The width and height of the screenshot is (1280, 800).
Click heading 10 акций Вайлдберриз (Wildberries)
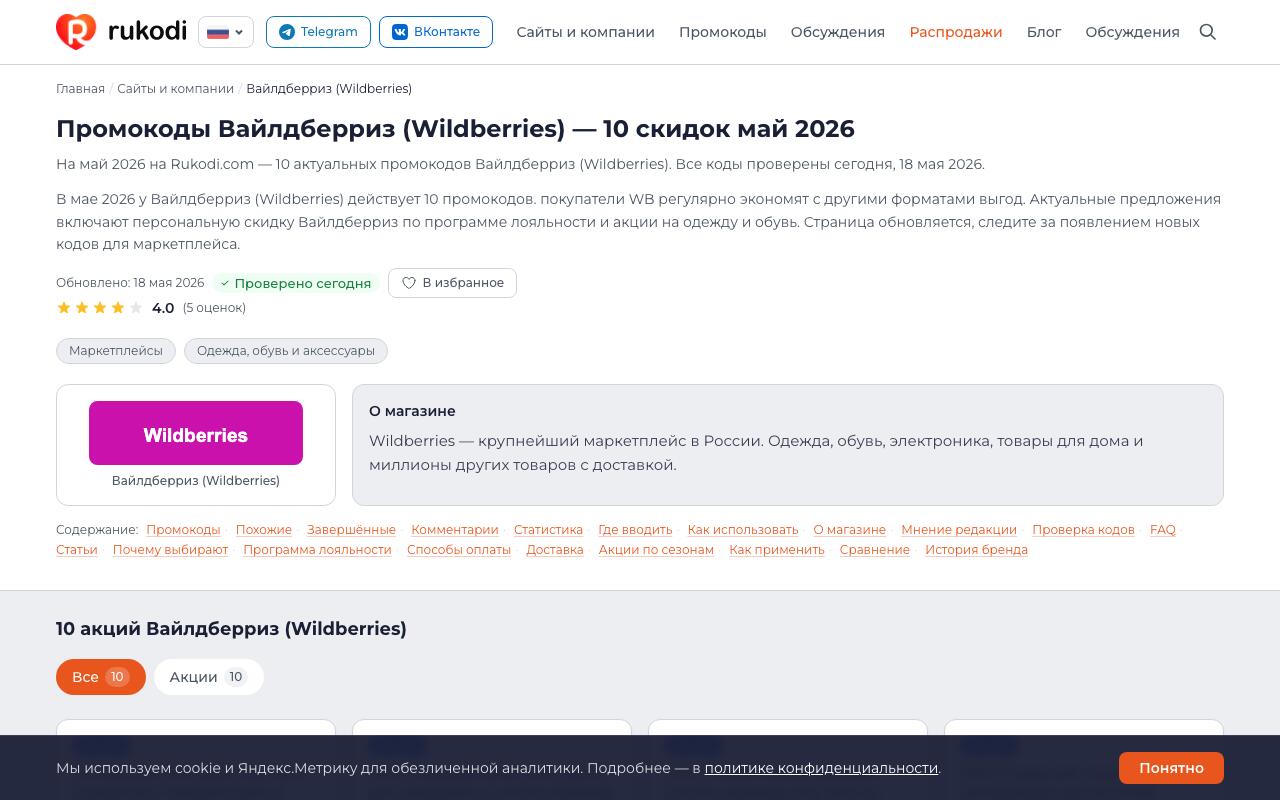[x=231, y=629]
